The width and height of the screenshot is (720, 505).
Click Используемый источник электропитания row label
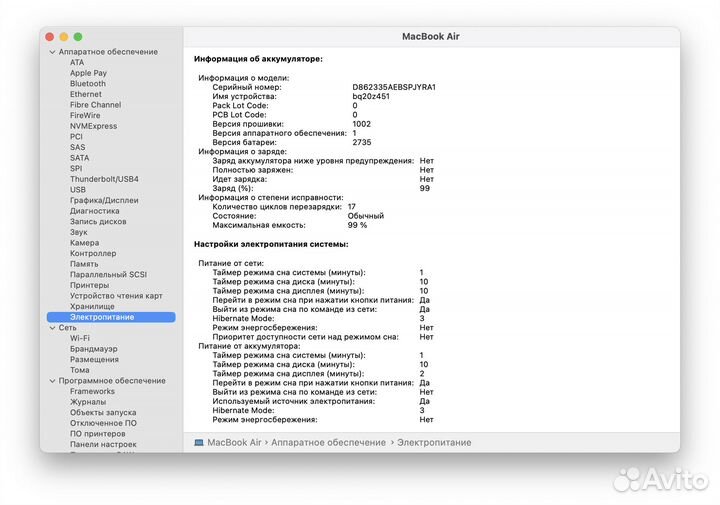point(294,401)
